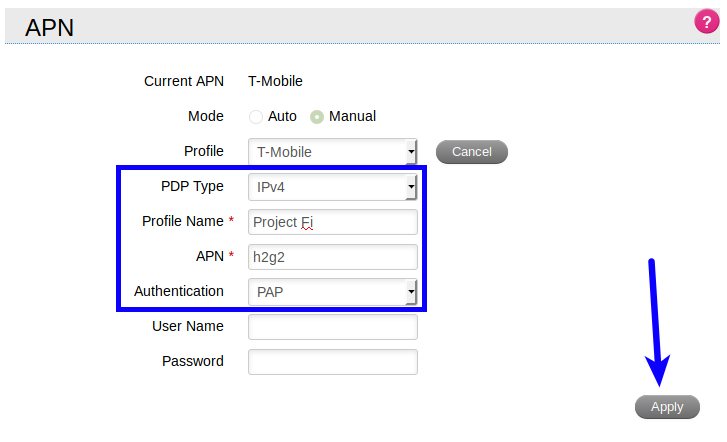Click the arrow on the Profile combo box
The height and width of the screenshot is (442, 727).
[411, 152]
